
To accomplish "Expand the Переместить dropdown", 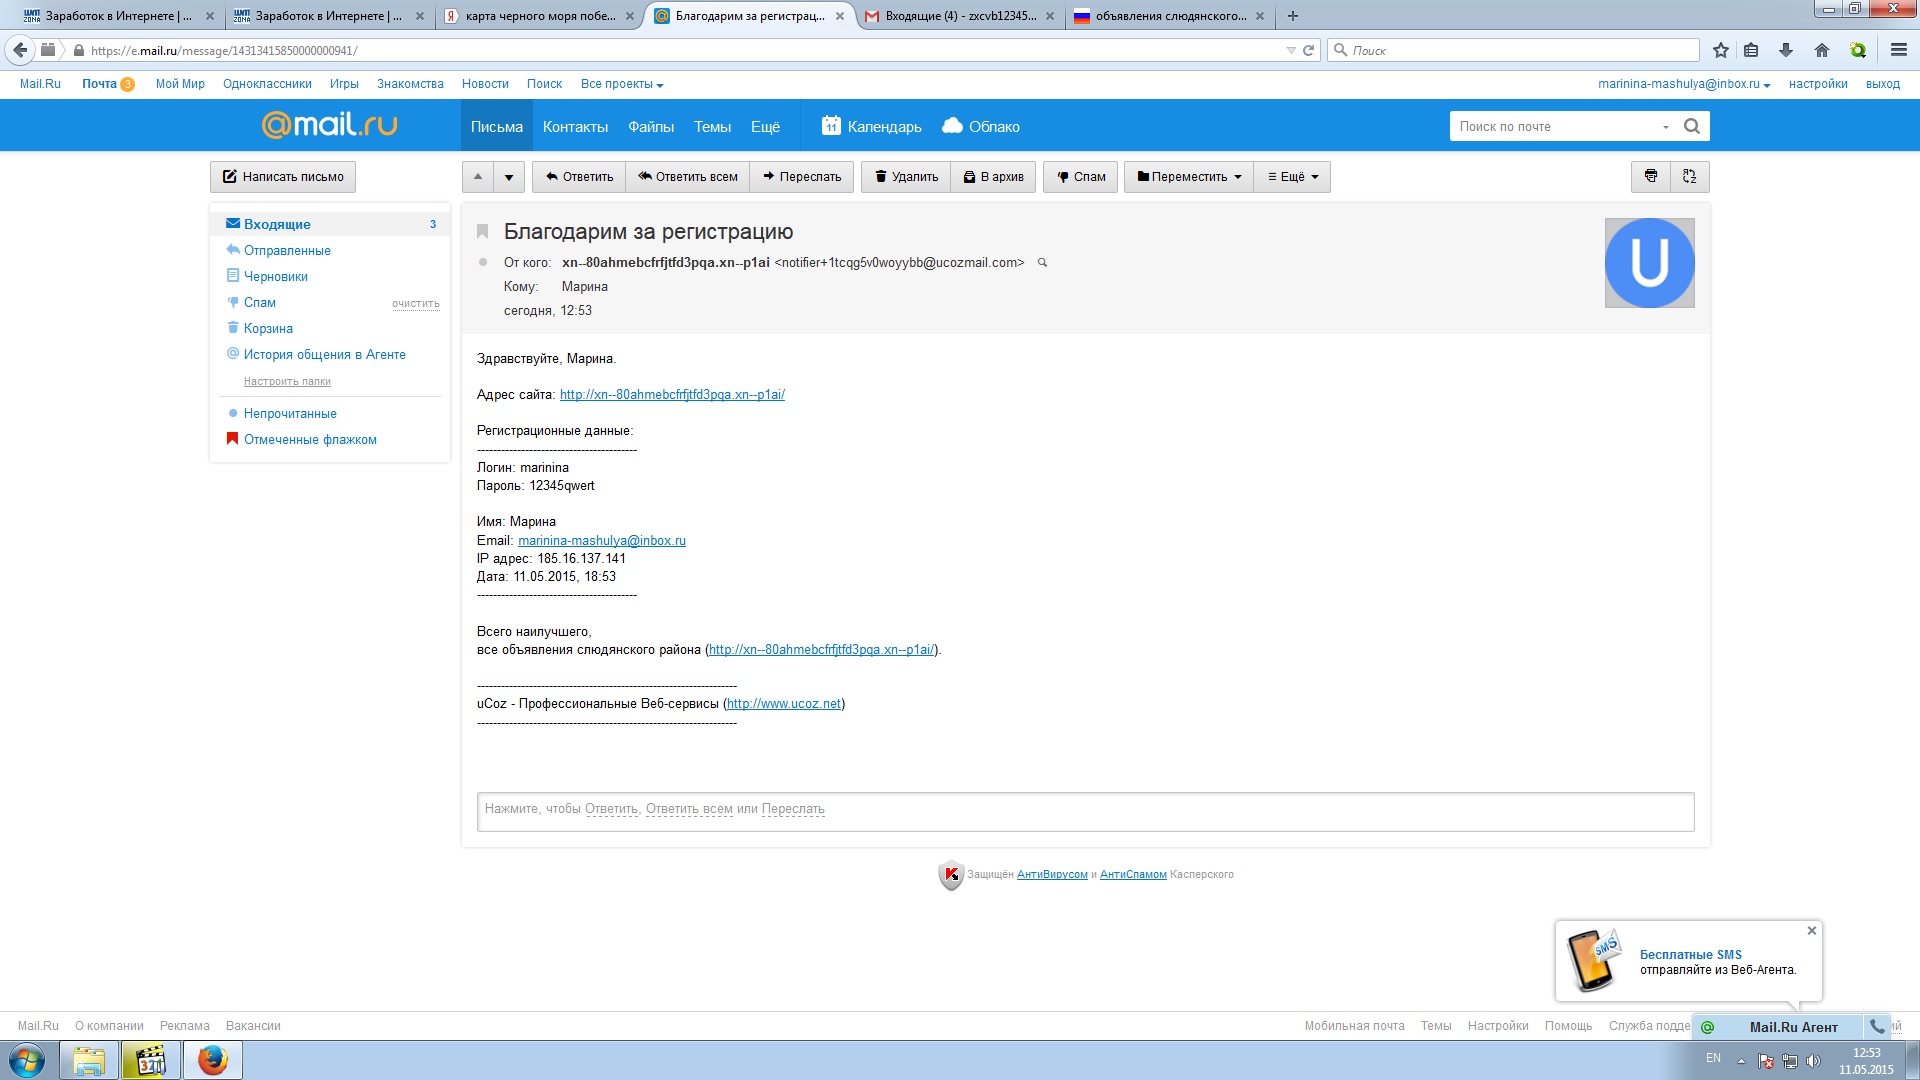I will coord(1188,177).
